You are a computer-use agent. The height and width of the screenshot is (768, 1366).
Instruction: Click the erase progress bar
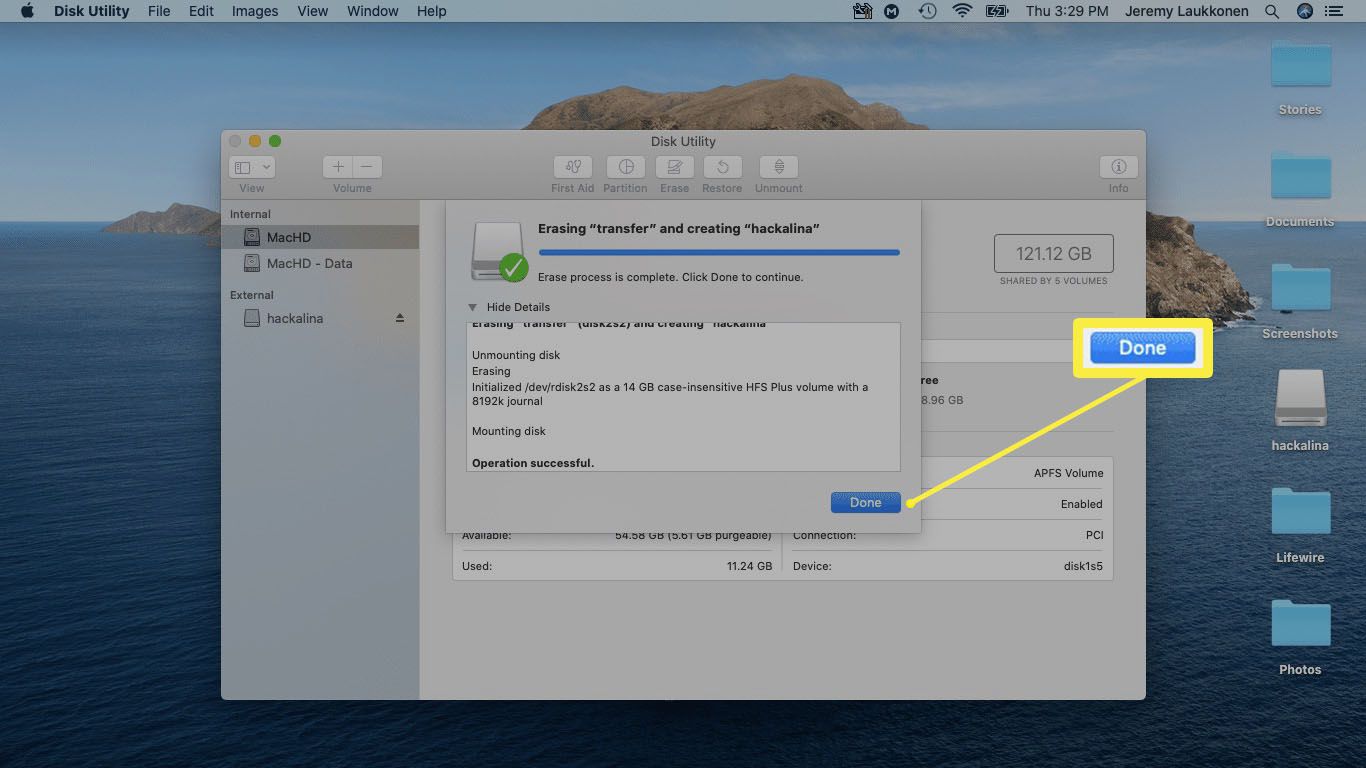[x=718, y=253]
